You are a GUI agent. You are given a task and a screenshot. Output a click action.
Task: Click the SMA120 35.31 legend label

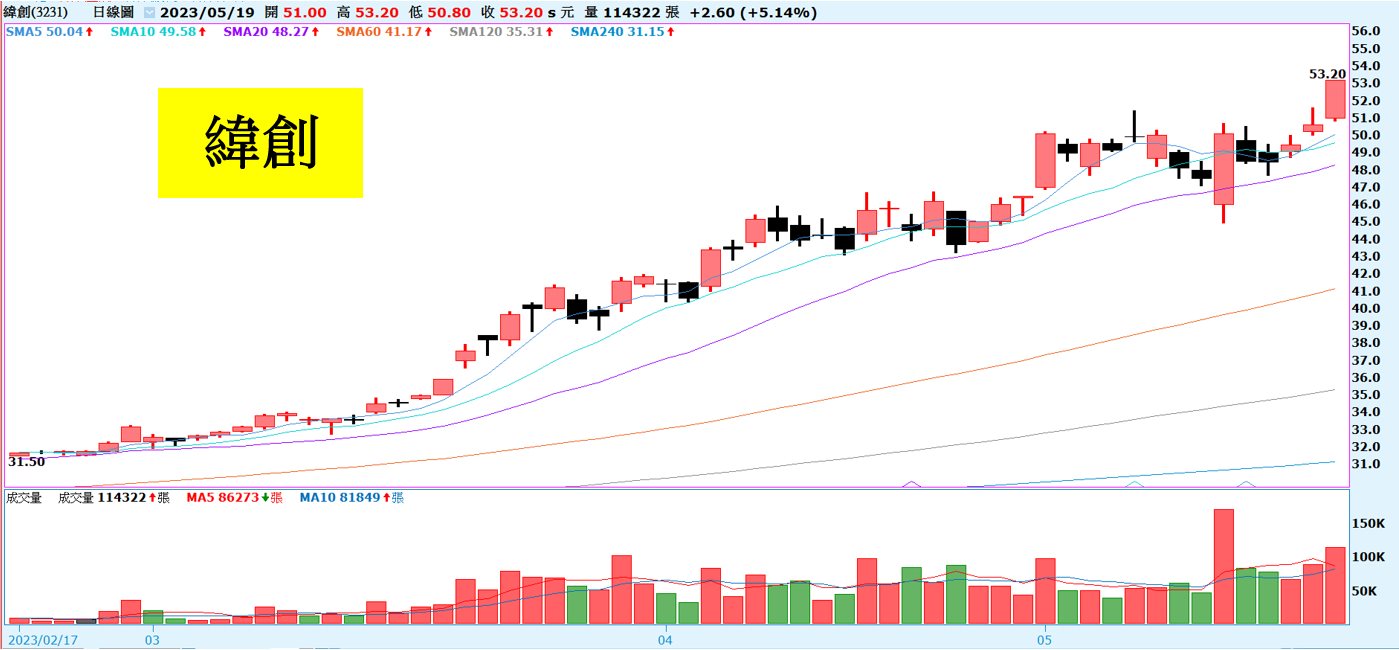point(501,32)
